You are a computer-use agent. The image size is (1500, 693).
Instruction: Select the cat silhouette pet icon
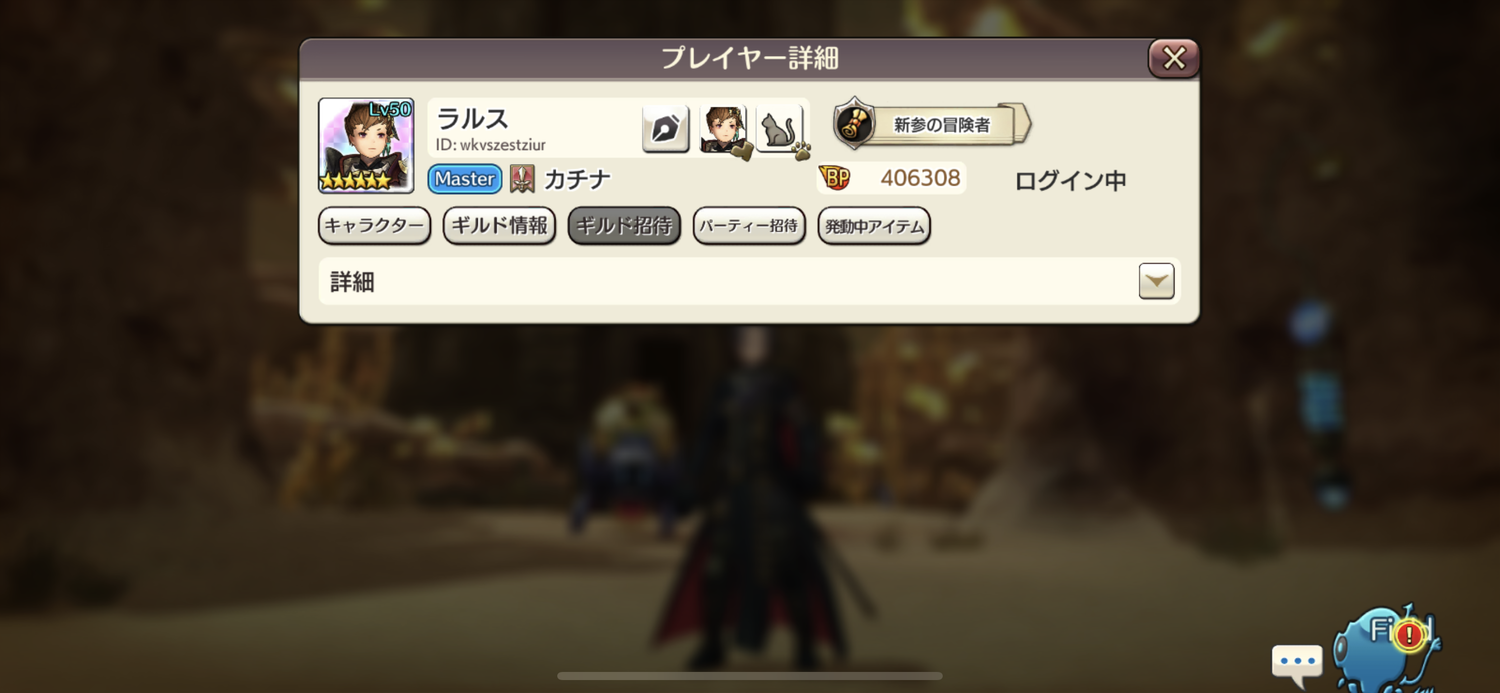tap(781, 130)
